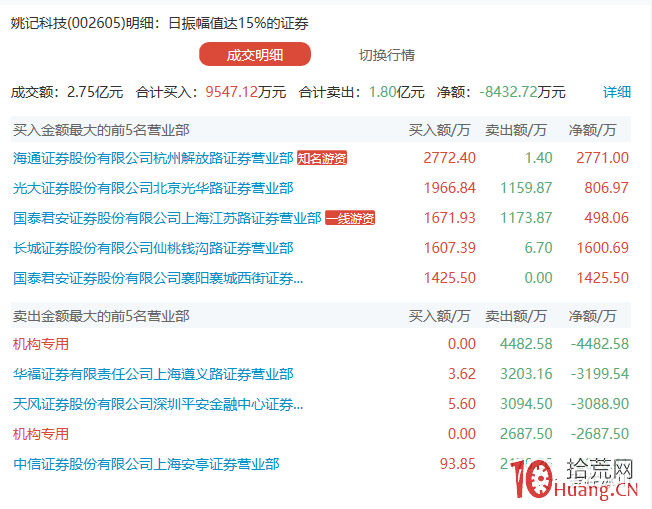Click sell amount 3094.50
Screen dimensions: 652x509
[x=526, y=404]
